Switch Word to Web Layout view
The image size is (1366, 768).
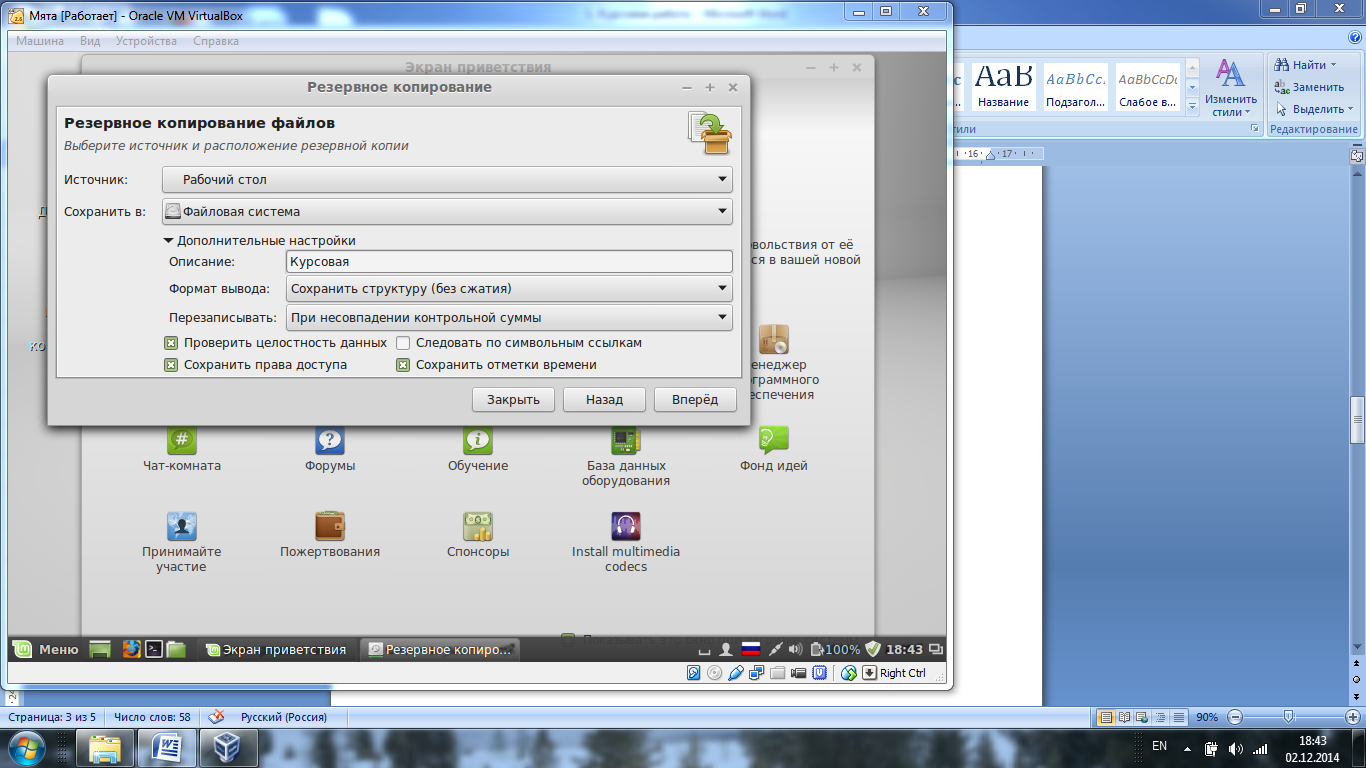pyautogui.click(x=1143, y=717)
